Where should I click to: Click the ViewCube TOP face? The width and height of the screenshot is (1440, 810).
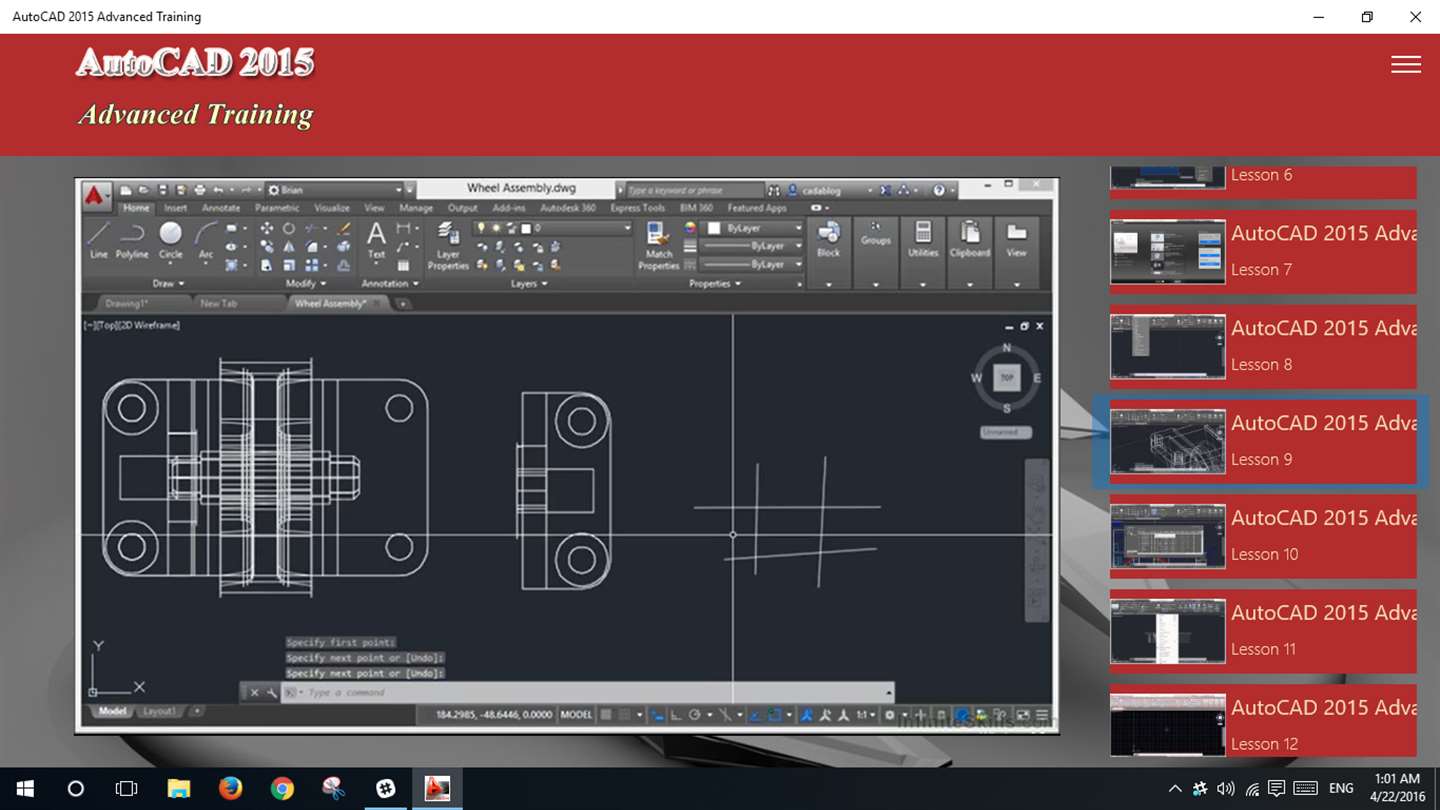(x=1006, y=378)
